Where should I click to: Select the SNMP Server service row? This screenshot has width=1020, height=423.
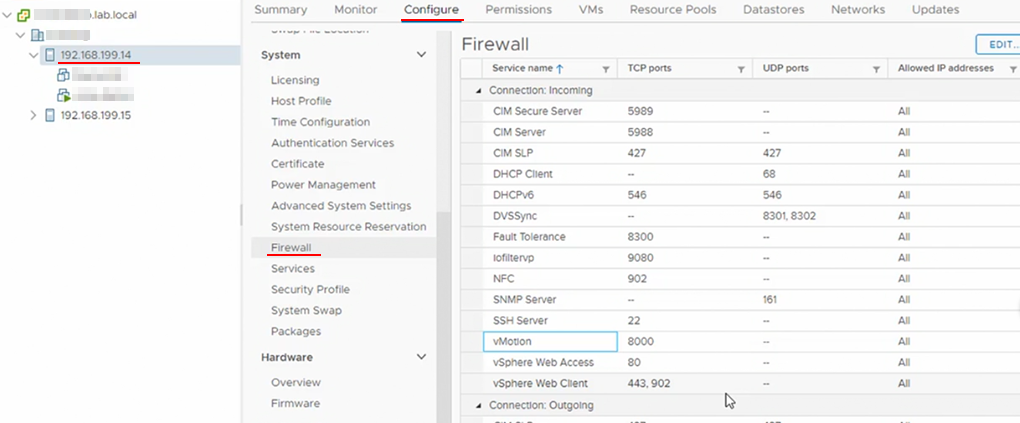[740, 300]
